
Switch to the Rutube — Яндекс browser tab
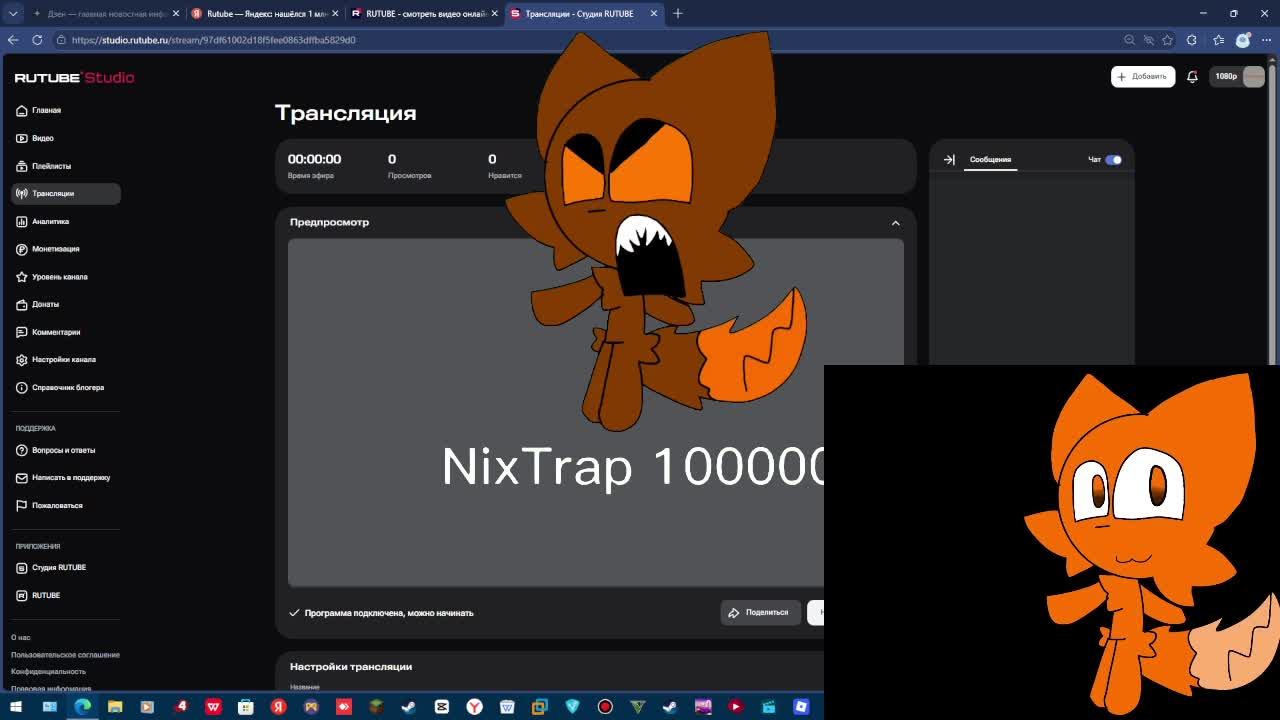[x=265, y=14]
